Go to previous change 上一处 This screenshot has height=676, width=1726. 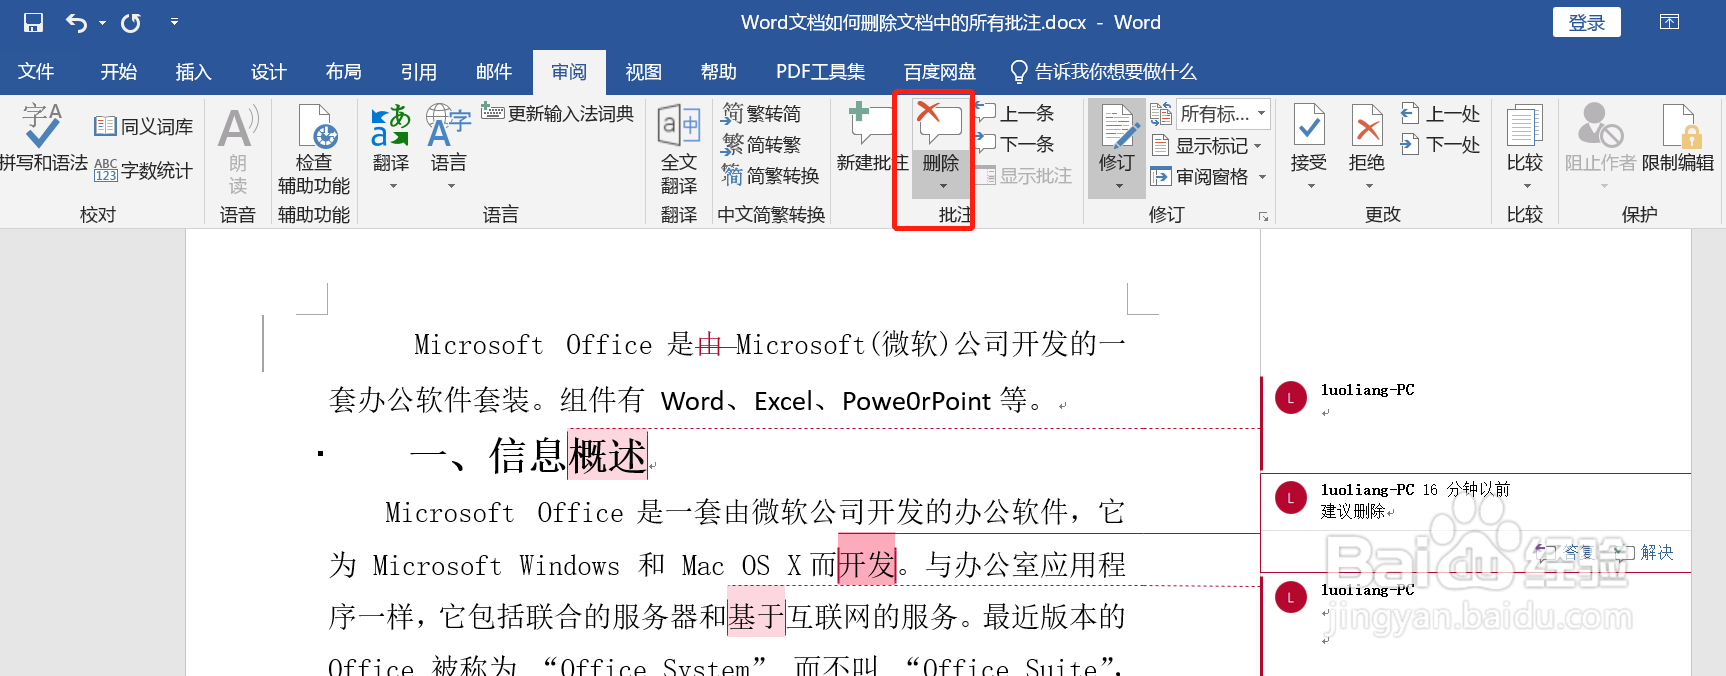click(1441, 114)
